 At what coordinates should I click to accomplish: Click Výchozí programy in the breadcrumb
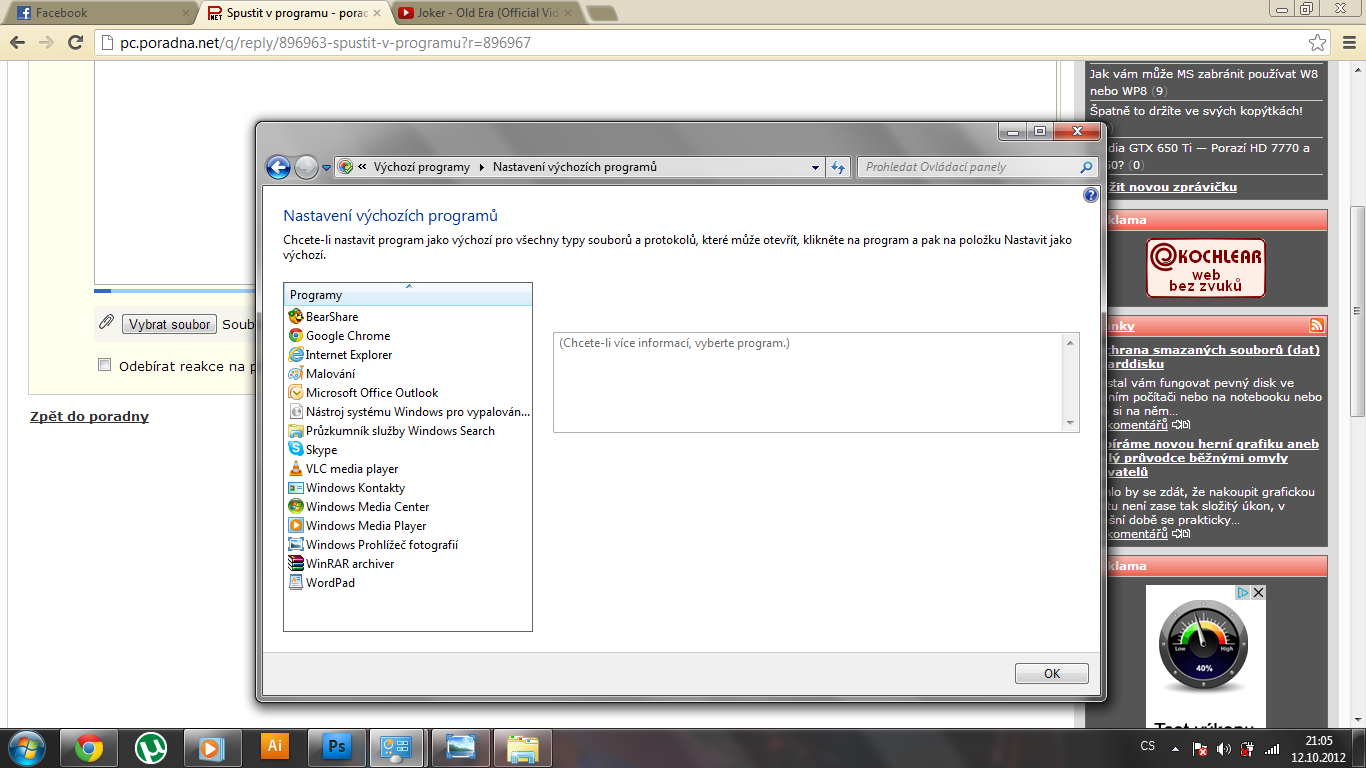pos(421,167)
